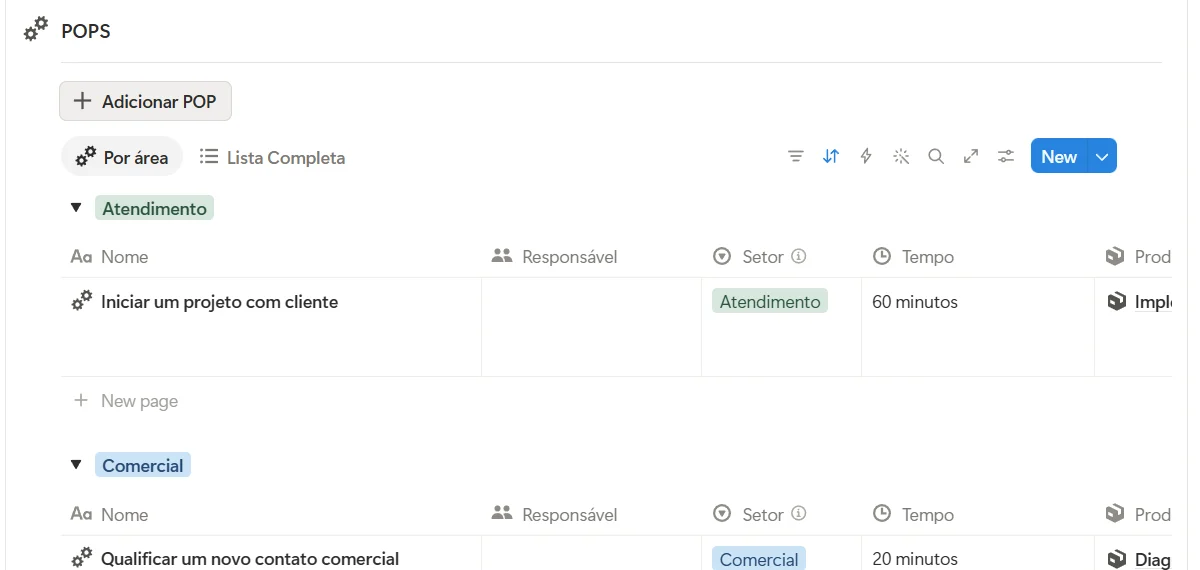Collapse the Atendimento group
1200x570 pixels.
click(76, 208)
